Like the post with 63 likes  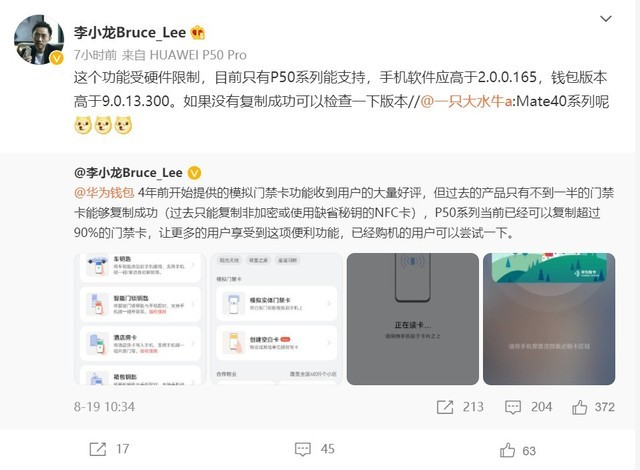point(507,450)
